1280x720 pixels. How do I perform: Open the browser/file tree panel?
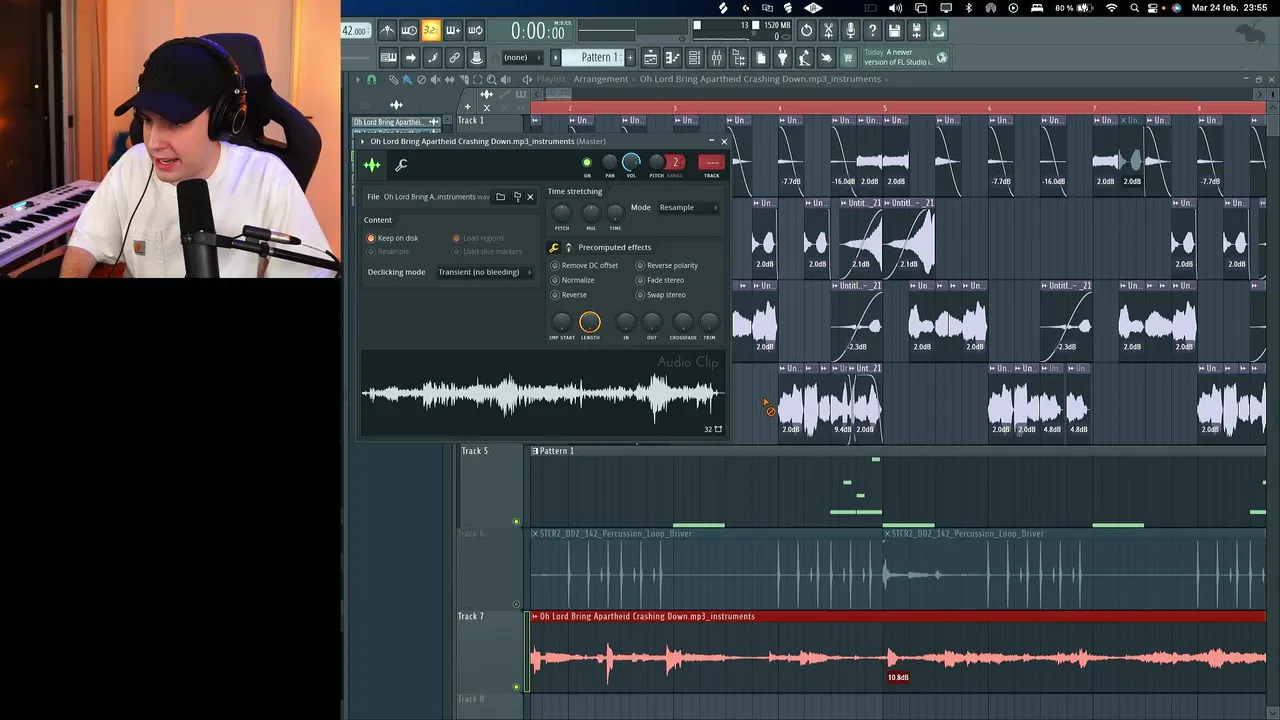(738, 57)
